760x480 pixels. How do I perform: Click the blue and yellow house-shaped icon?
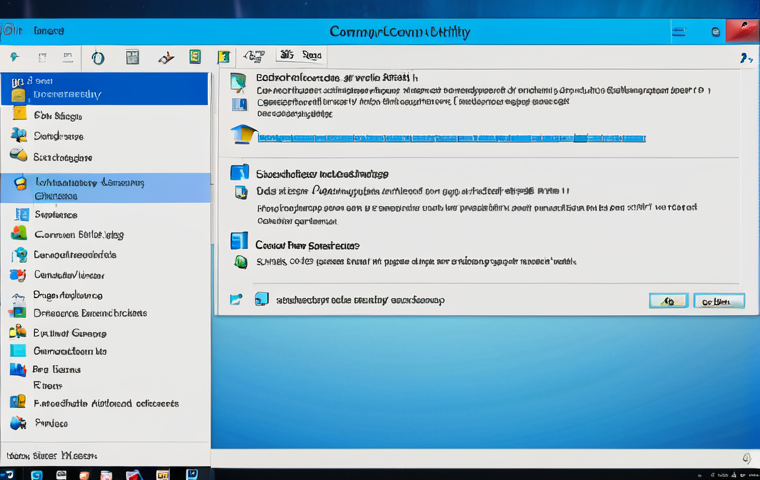coord(243,134)
